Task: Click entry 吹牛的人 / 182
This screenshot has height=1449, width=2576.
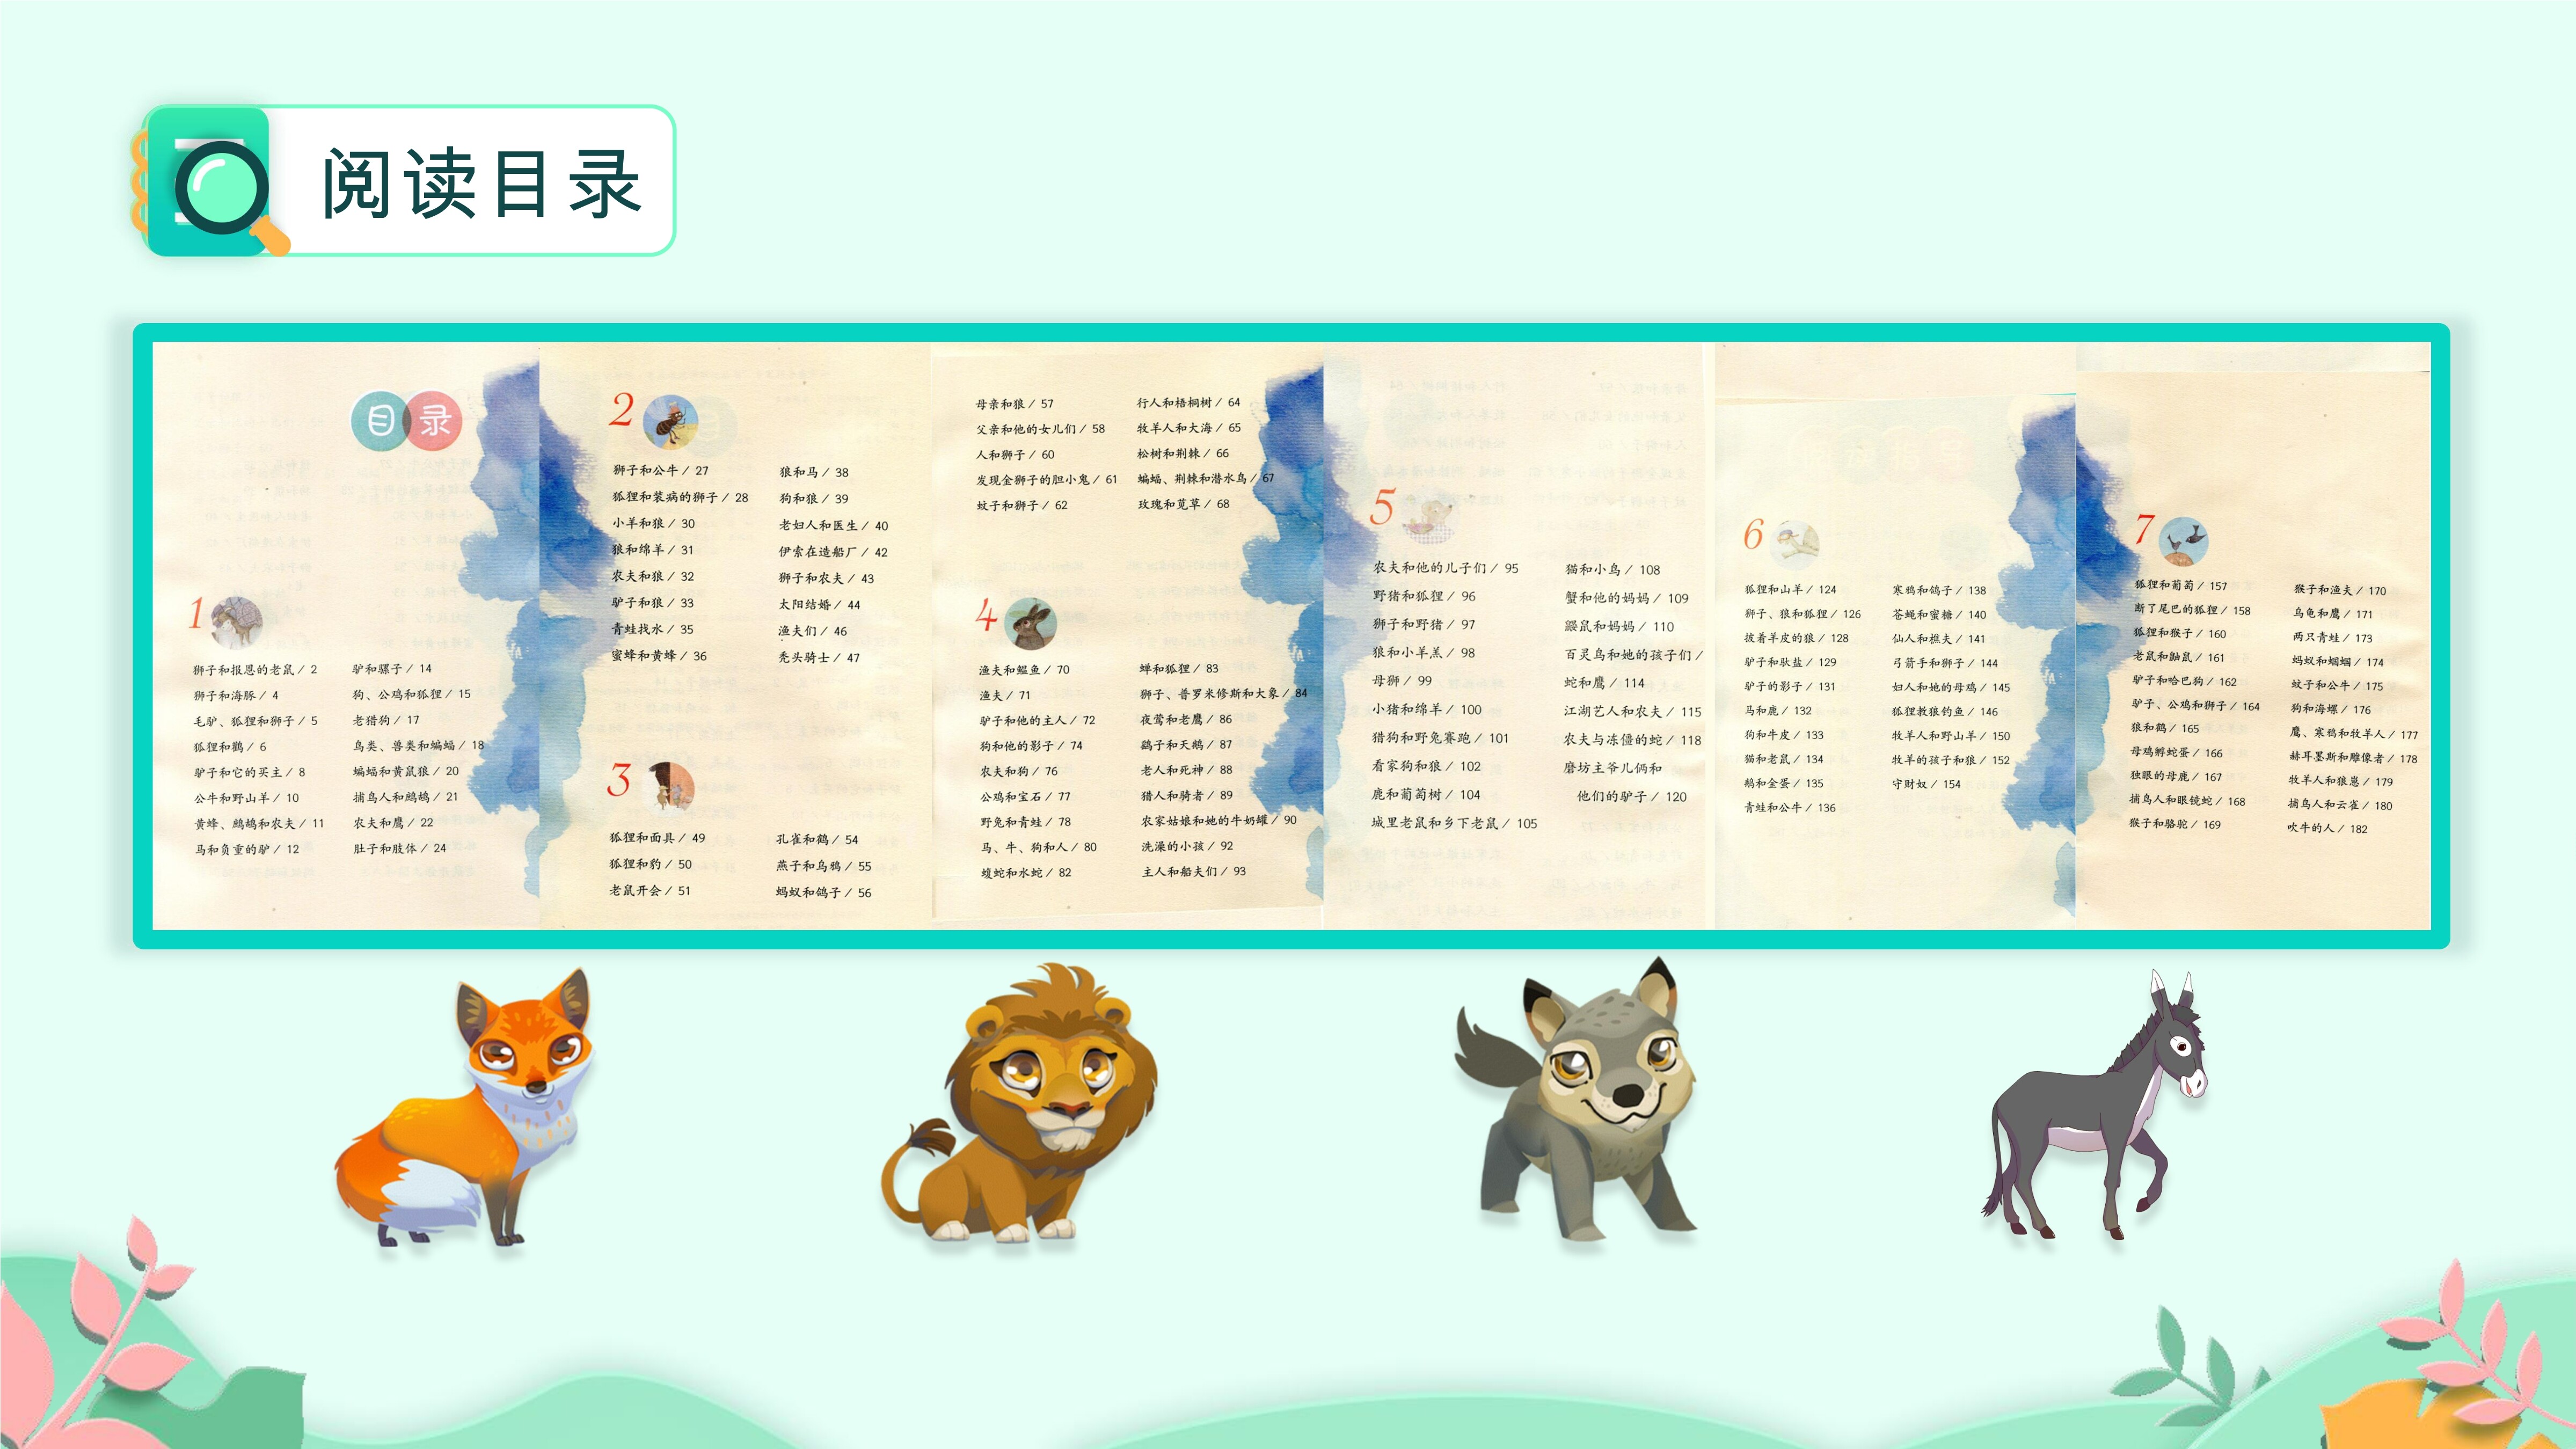Action: 2327,829
